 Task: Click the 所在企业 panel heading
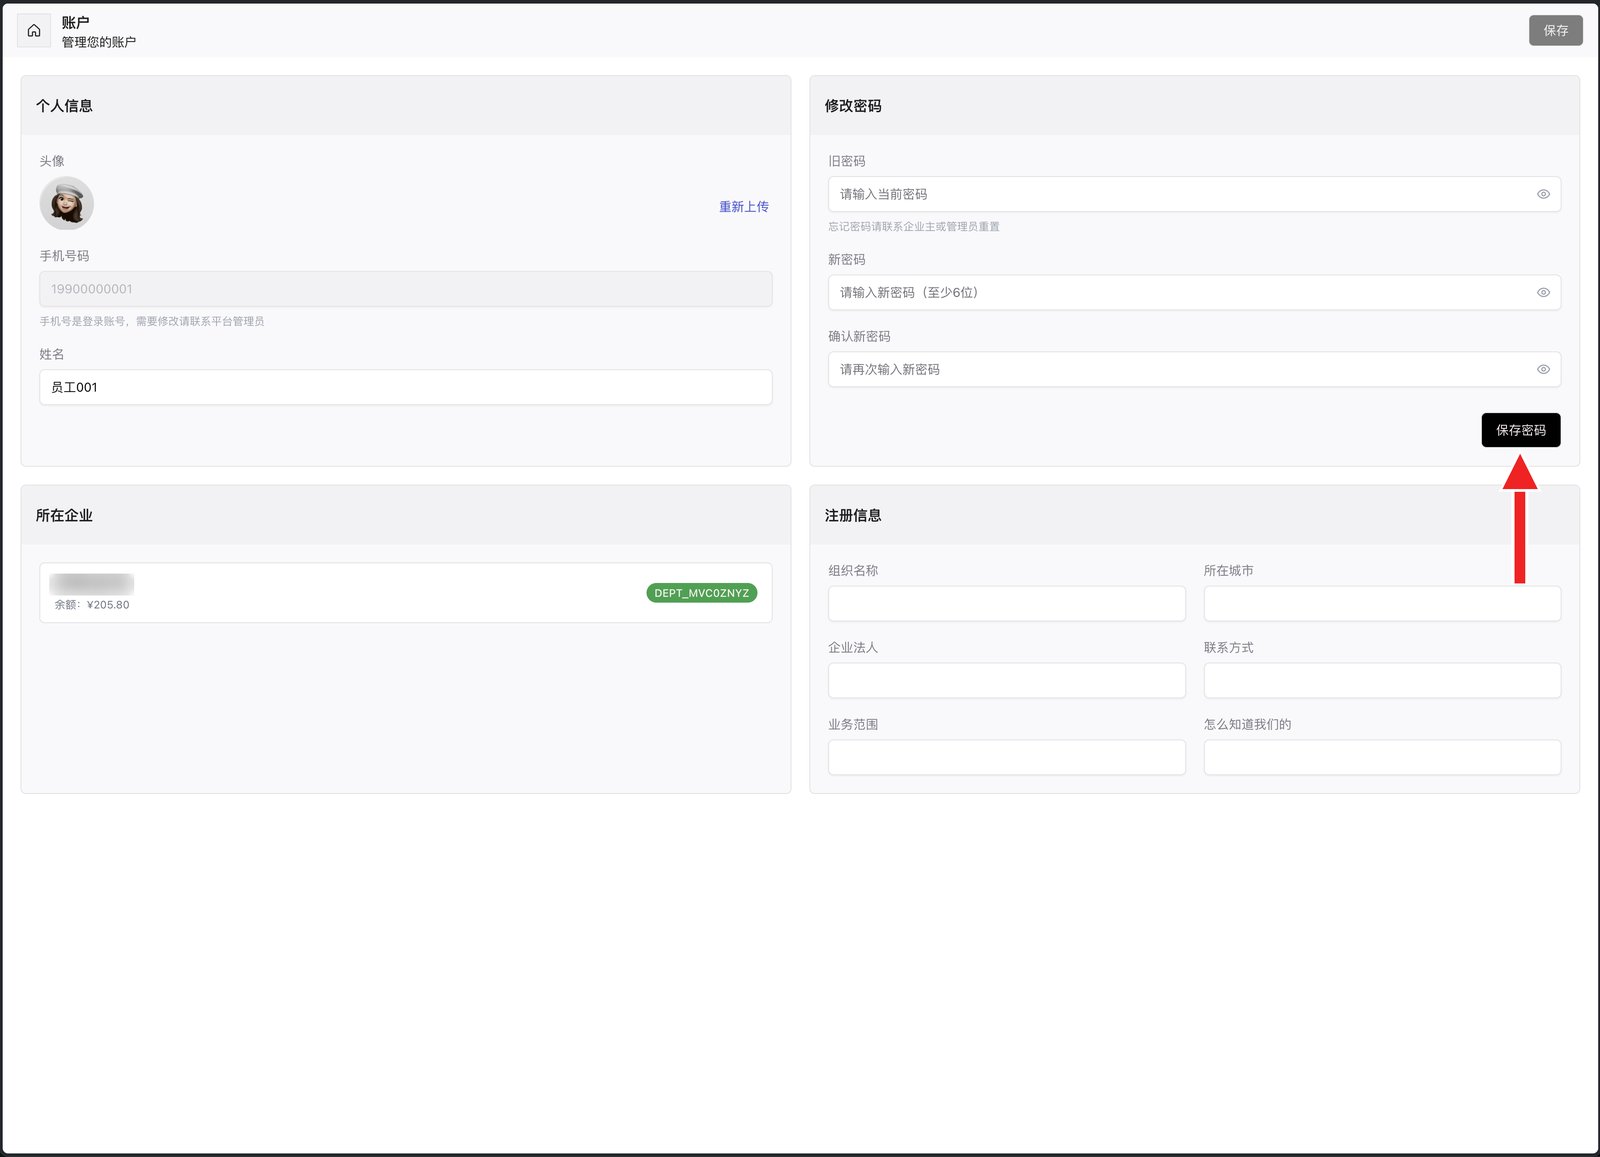tap(64, 516)
